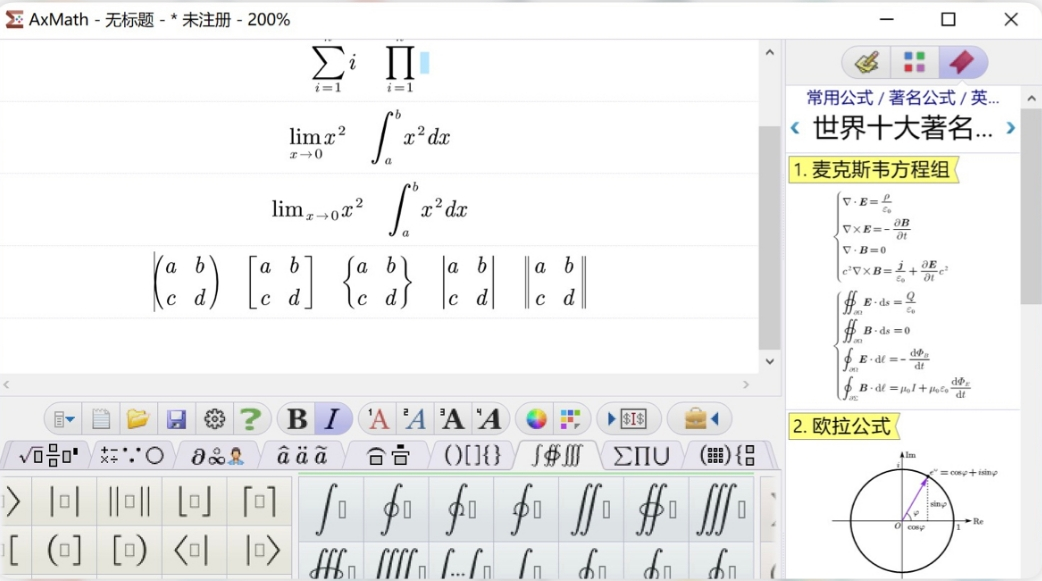The width and height of the screenshot is (1042, 581).
Task: Switch to the ( ) [ ] { } brackets tab
Action: [471, 456]
